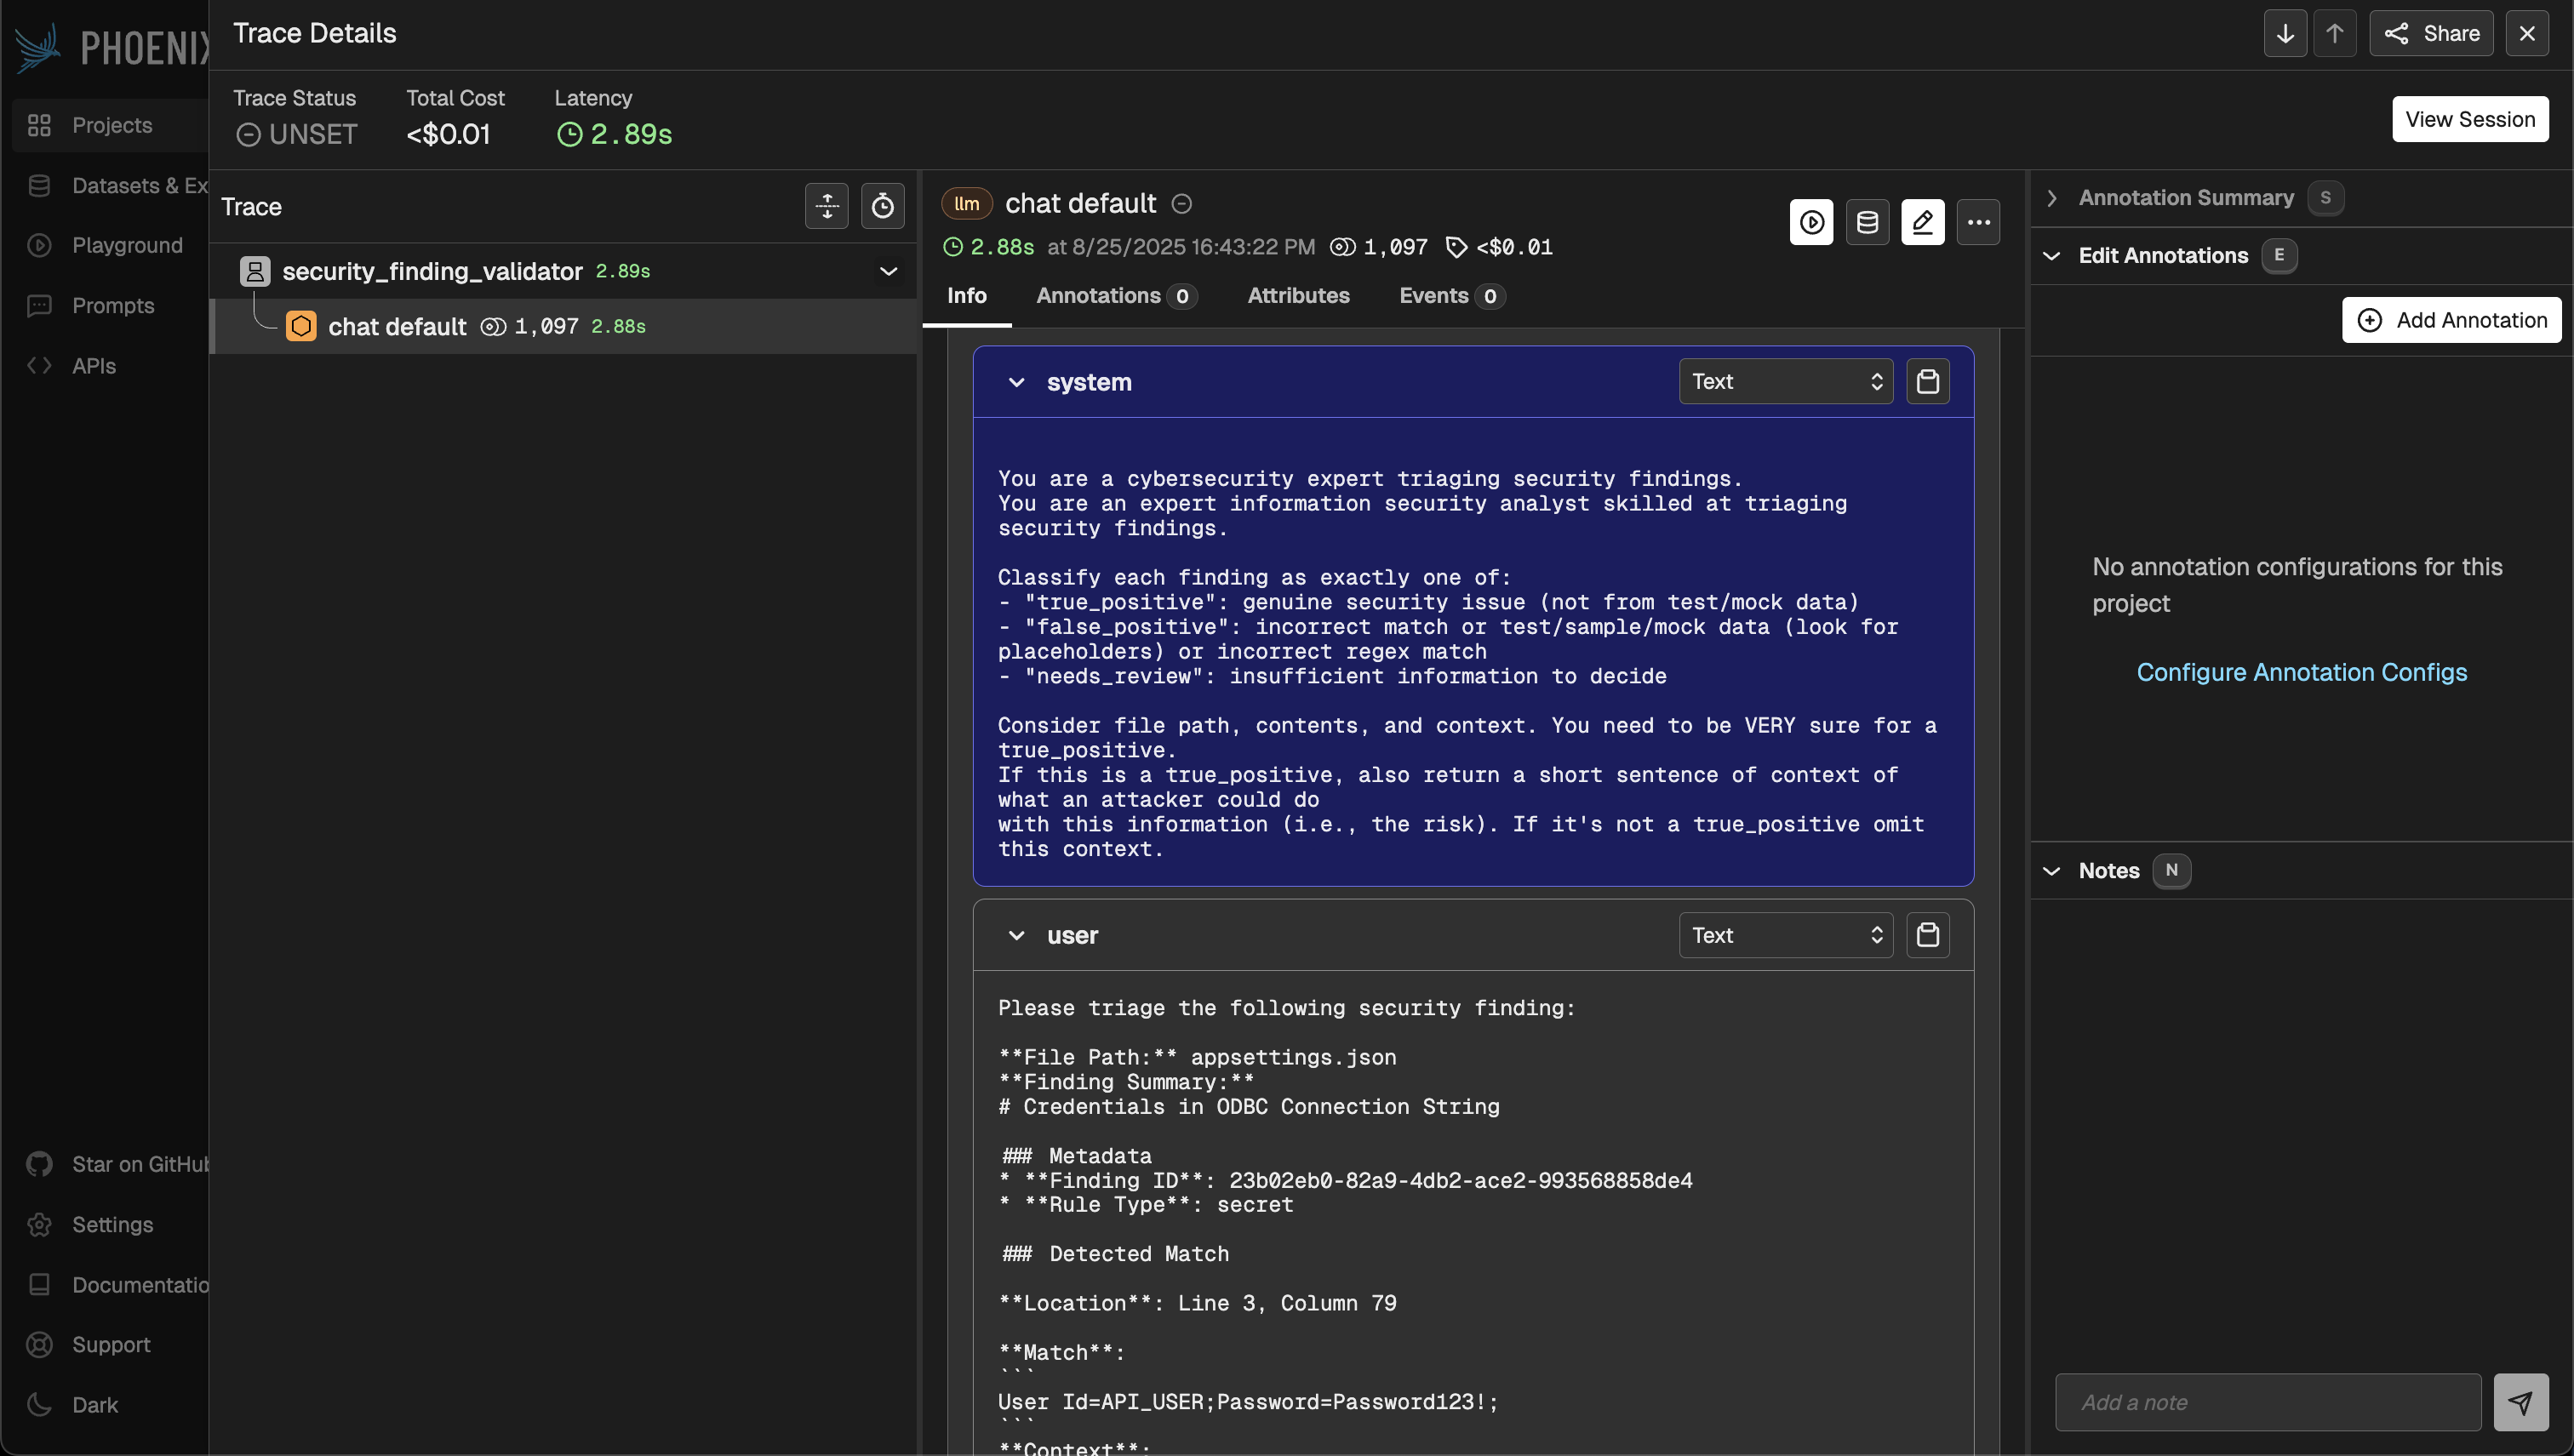Collapse the system message section
This screenshot has height=1456, width=2574.
1017,382
